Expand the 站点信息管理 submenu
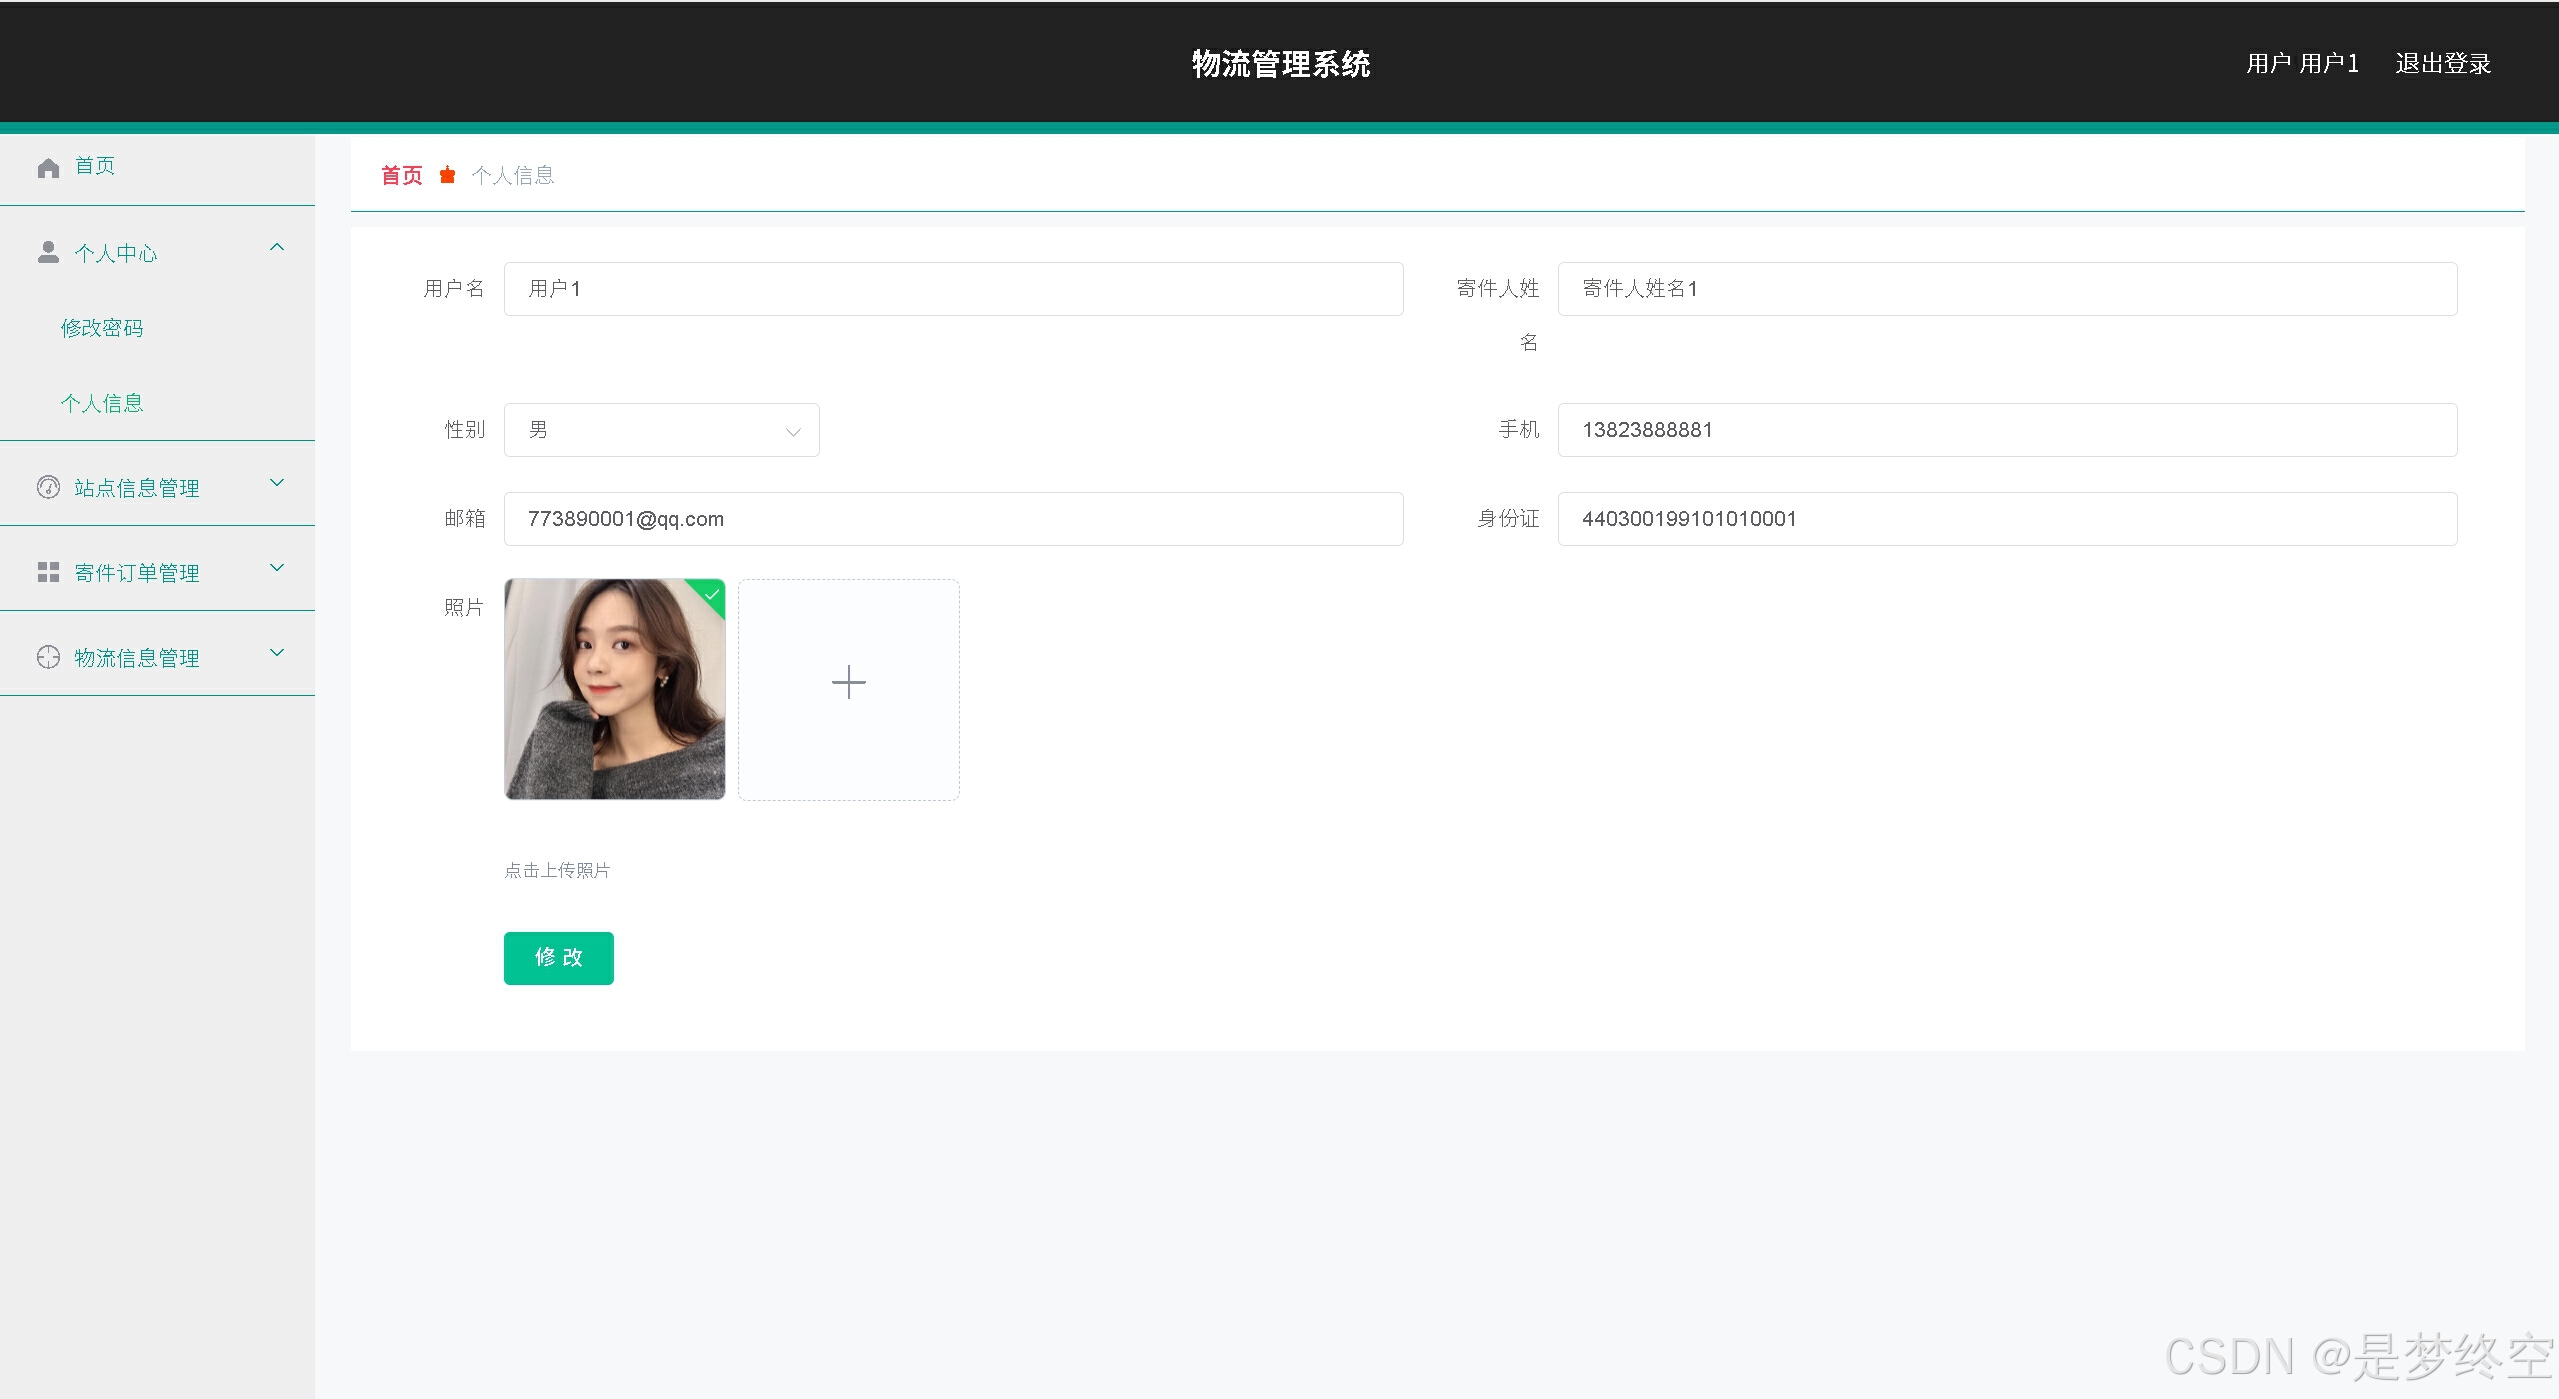This screenshot has width=2559, height=1399. [x=277, y=483]
